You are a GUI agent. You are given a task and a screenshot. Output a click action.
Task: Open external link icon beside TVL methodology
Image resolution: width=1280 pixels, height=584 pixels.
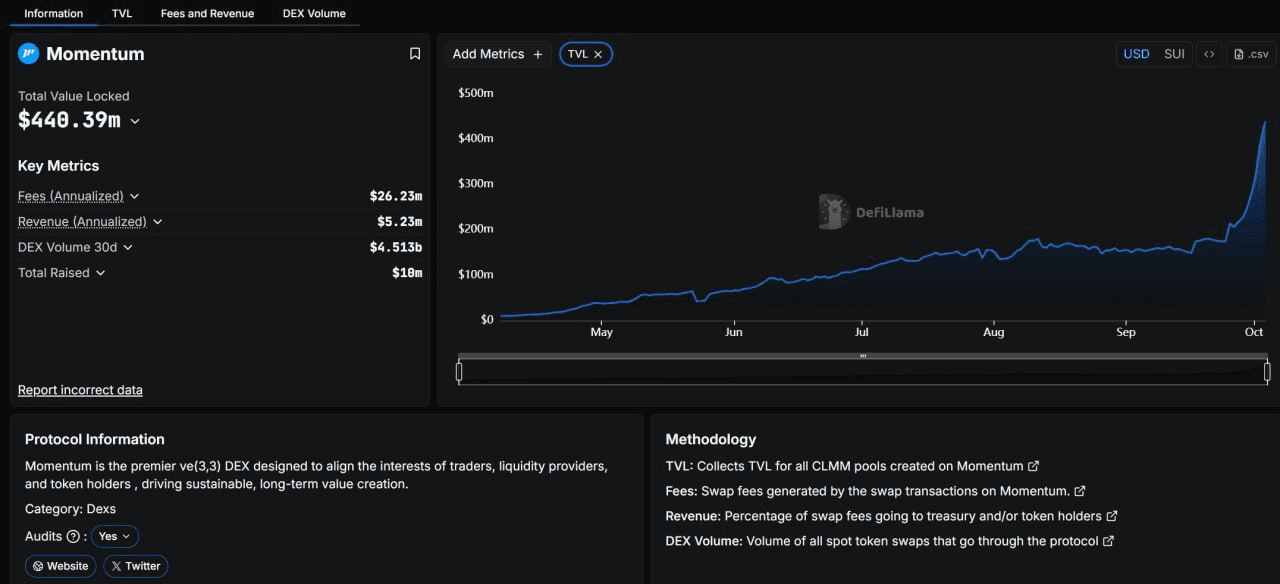click(x=1034, y=466)
